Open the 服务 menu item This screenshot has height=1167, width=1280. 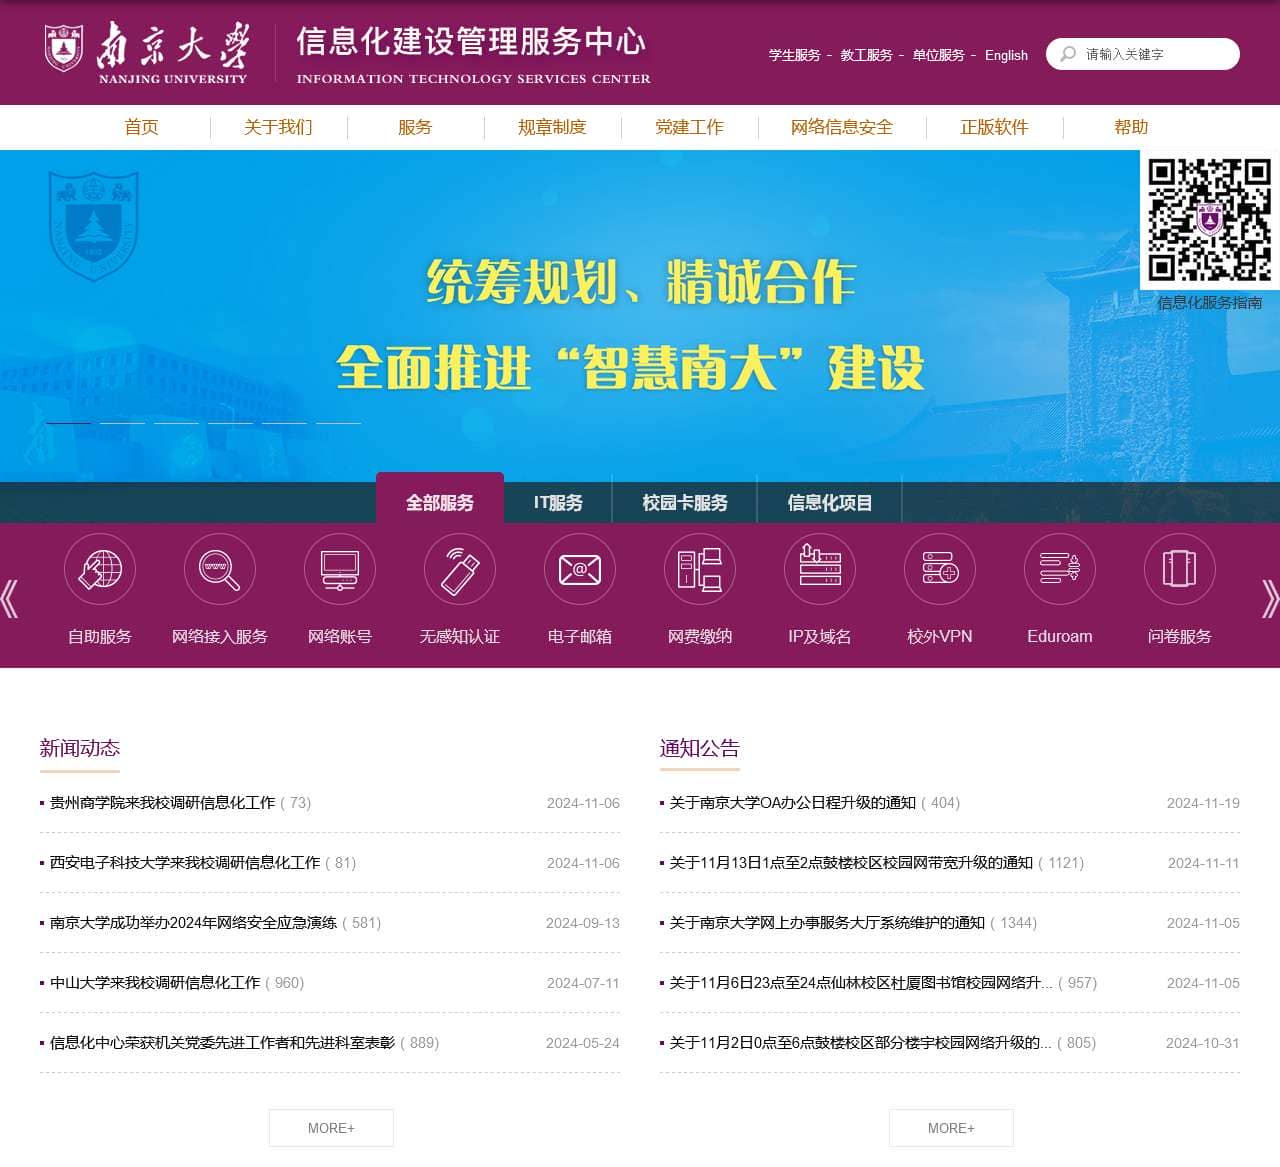(x=415, y=127)
